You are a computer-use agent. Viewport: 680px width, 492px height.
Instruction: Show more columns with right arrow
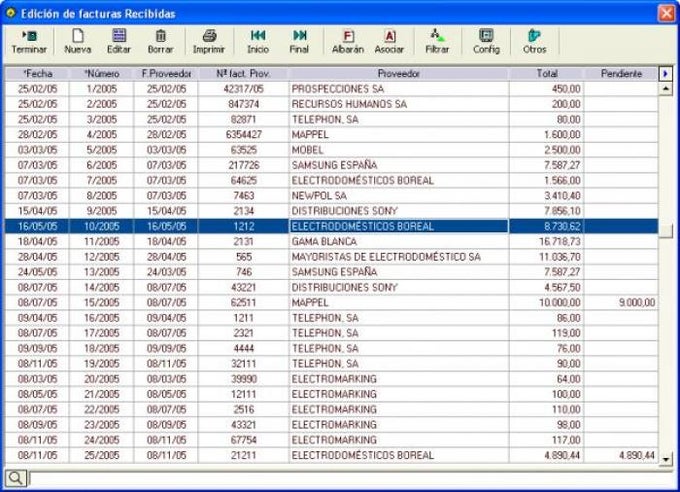[x=665, y=74]
